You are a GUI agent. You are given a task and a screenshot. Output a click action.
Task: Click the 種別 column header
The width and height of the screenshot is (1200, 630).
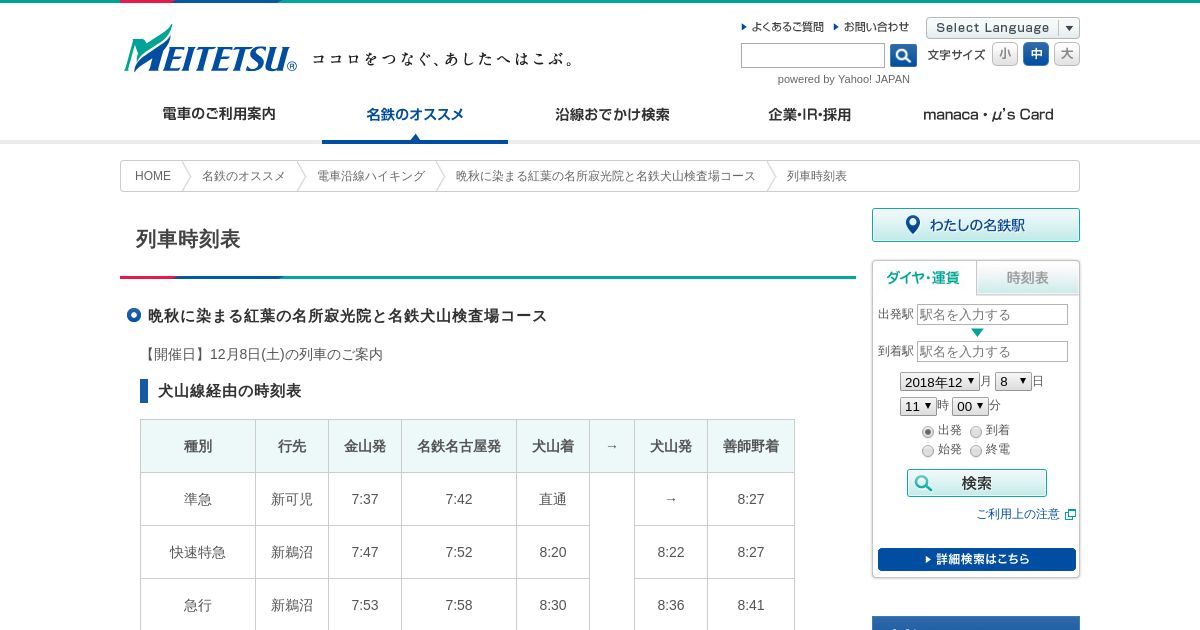pyautogui.click(x=198, y=446)
